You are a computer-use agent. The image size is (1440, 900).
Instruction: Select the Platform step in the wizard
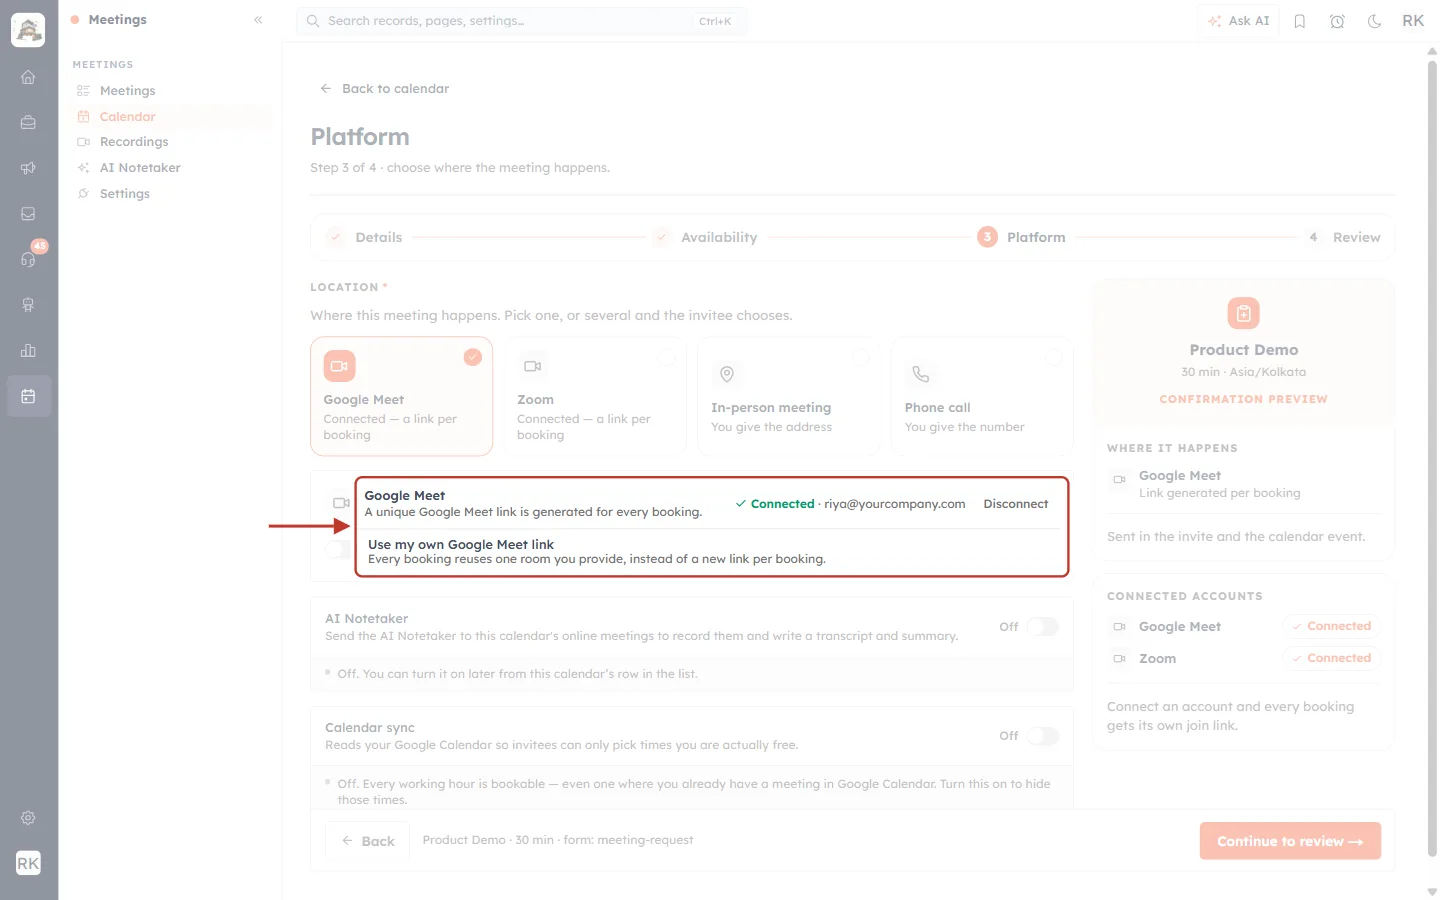(1021, 237)
